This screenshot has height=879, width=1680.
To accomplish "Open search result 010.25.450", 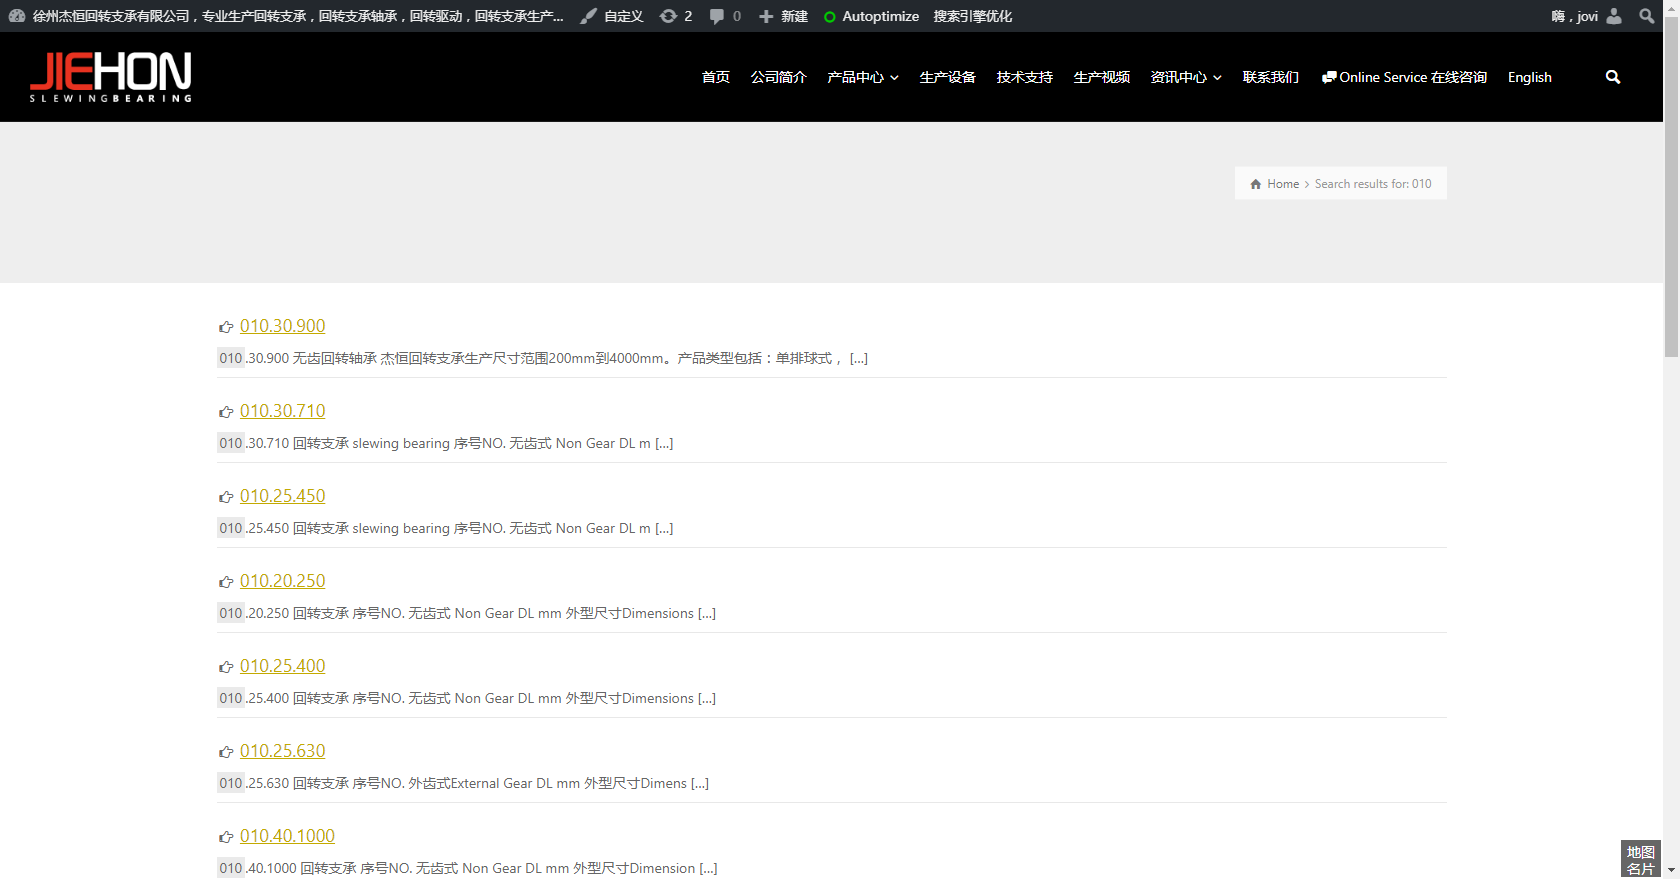I will [282, 496].
